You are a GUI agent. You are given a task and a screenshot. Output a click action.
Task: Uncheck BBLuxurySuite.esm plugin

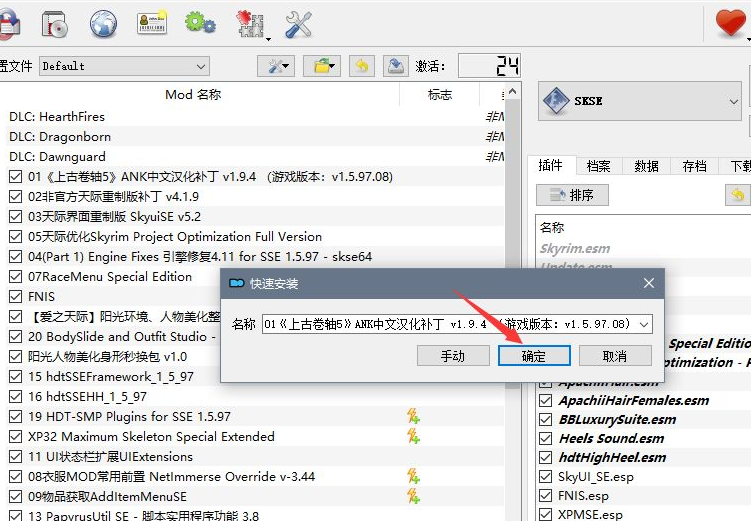point(545,419)
